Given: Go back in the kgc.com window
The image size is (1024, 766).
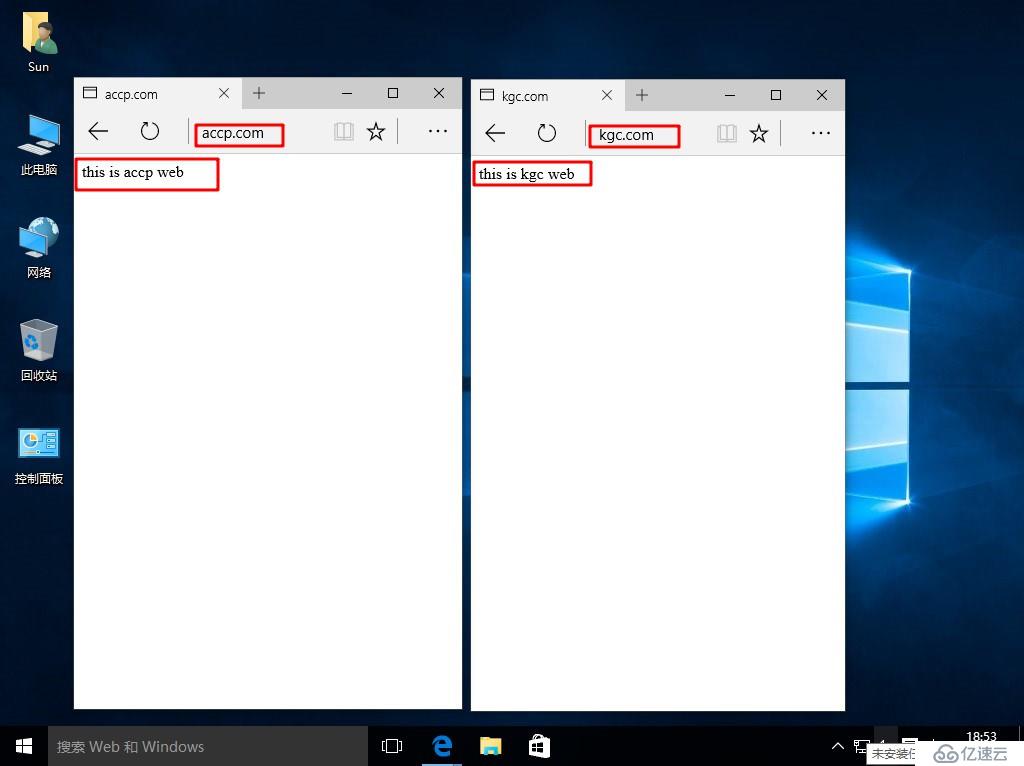Looking at the screenshot, I should click(x=495, y=133).
